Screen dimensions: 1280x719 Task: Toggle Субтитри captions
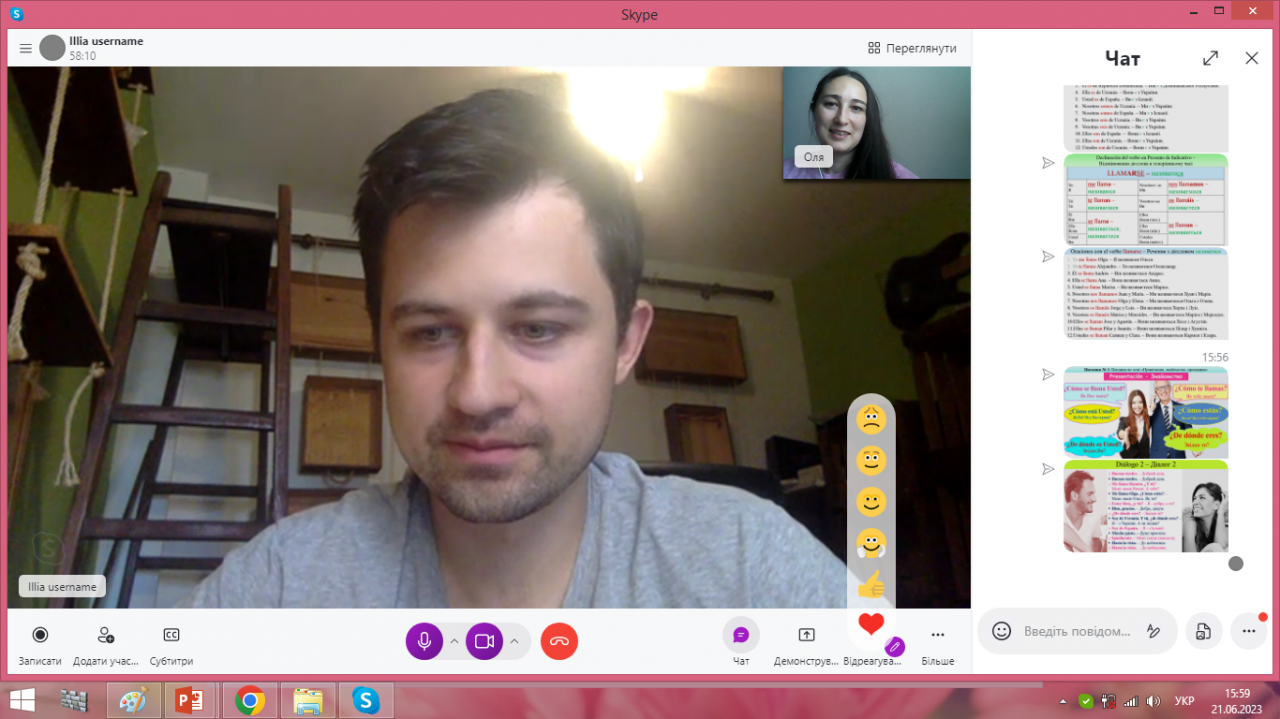[x=171, y=635]
